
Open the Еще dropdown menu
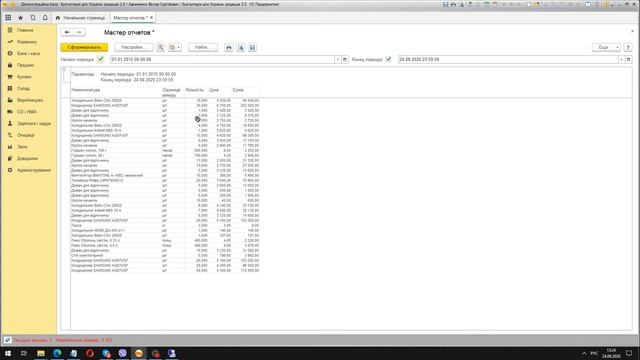(606, 47)
